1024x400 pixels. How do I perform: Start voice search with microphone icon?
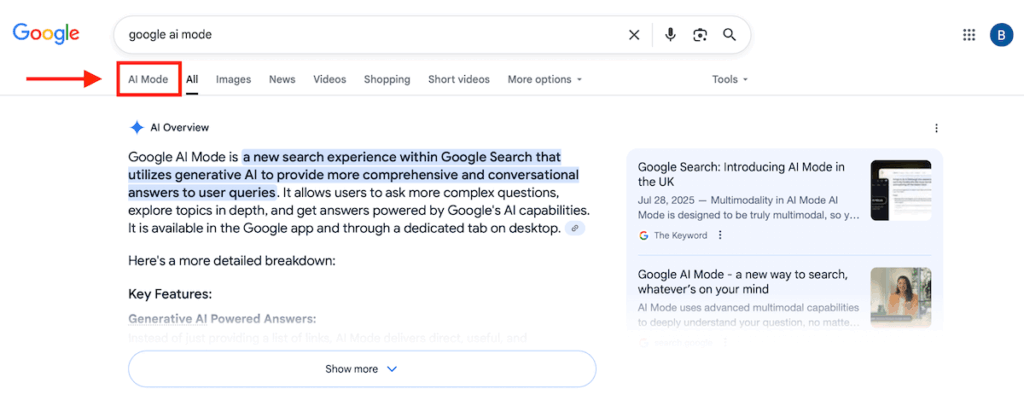(670, 35)
